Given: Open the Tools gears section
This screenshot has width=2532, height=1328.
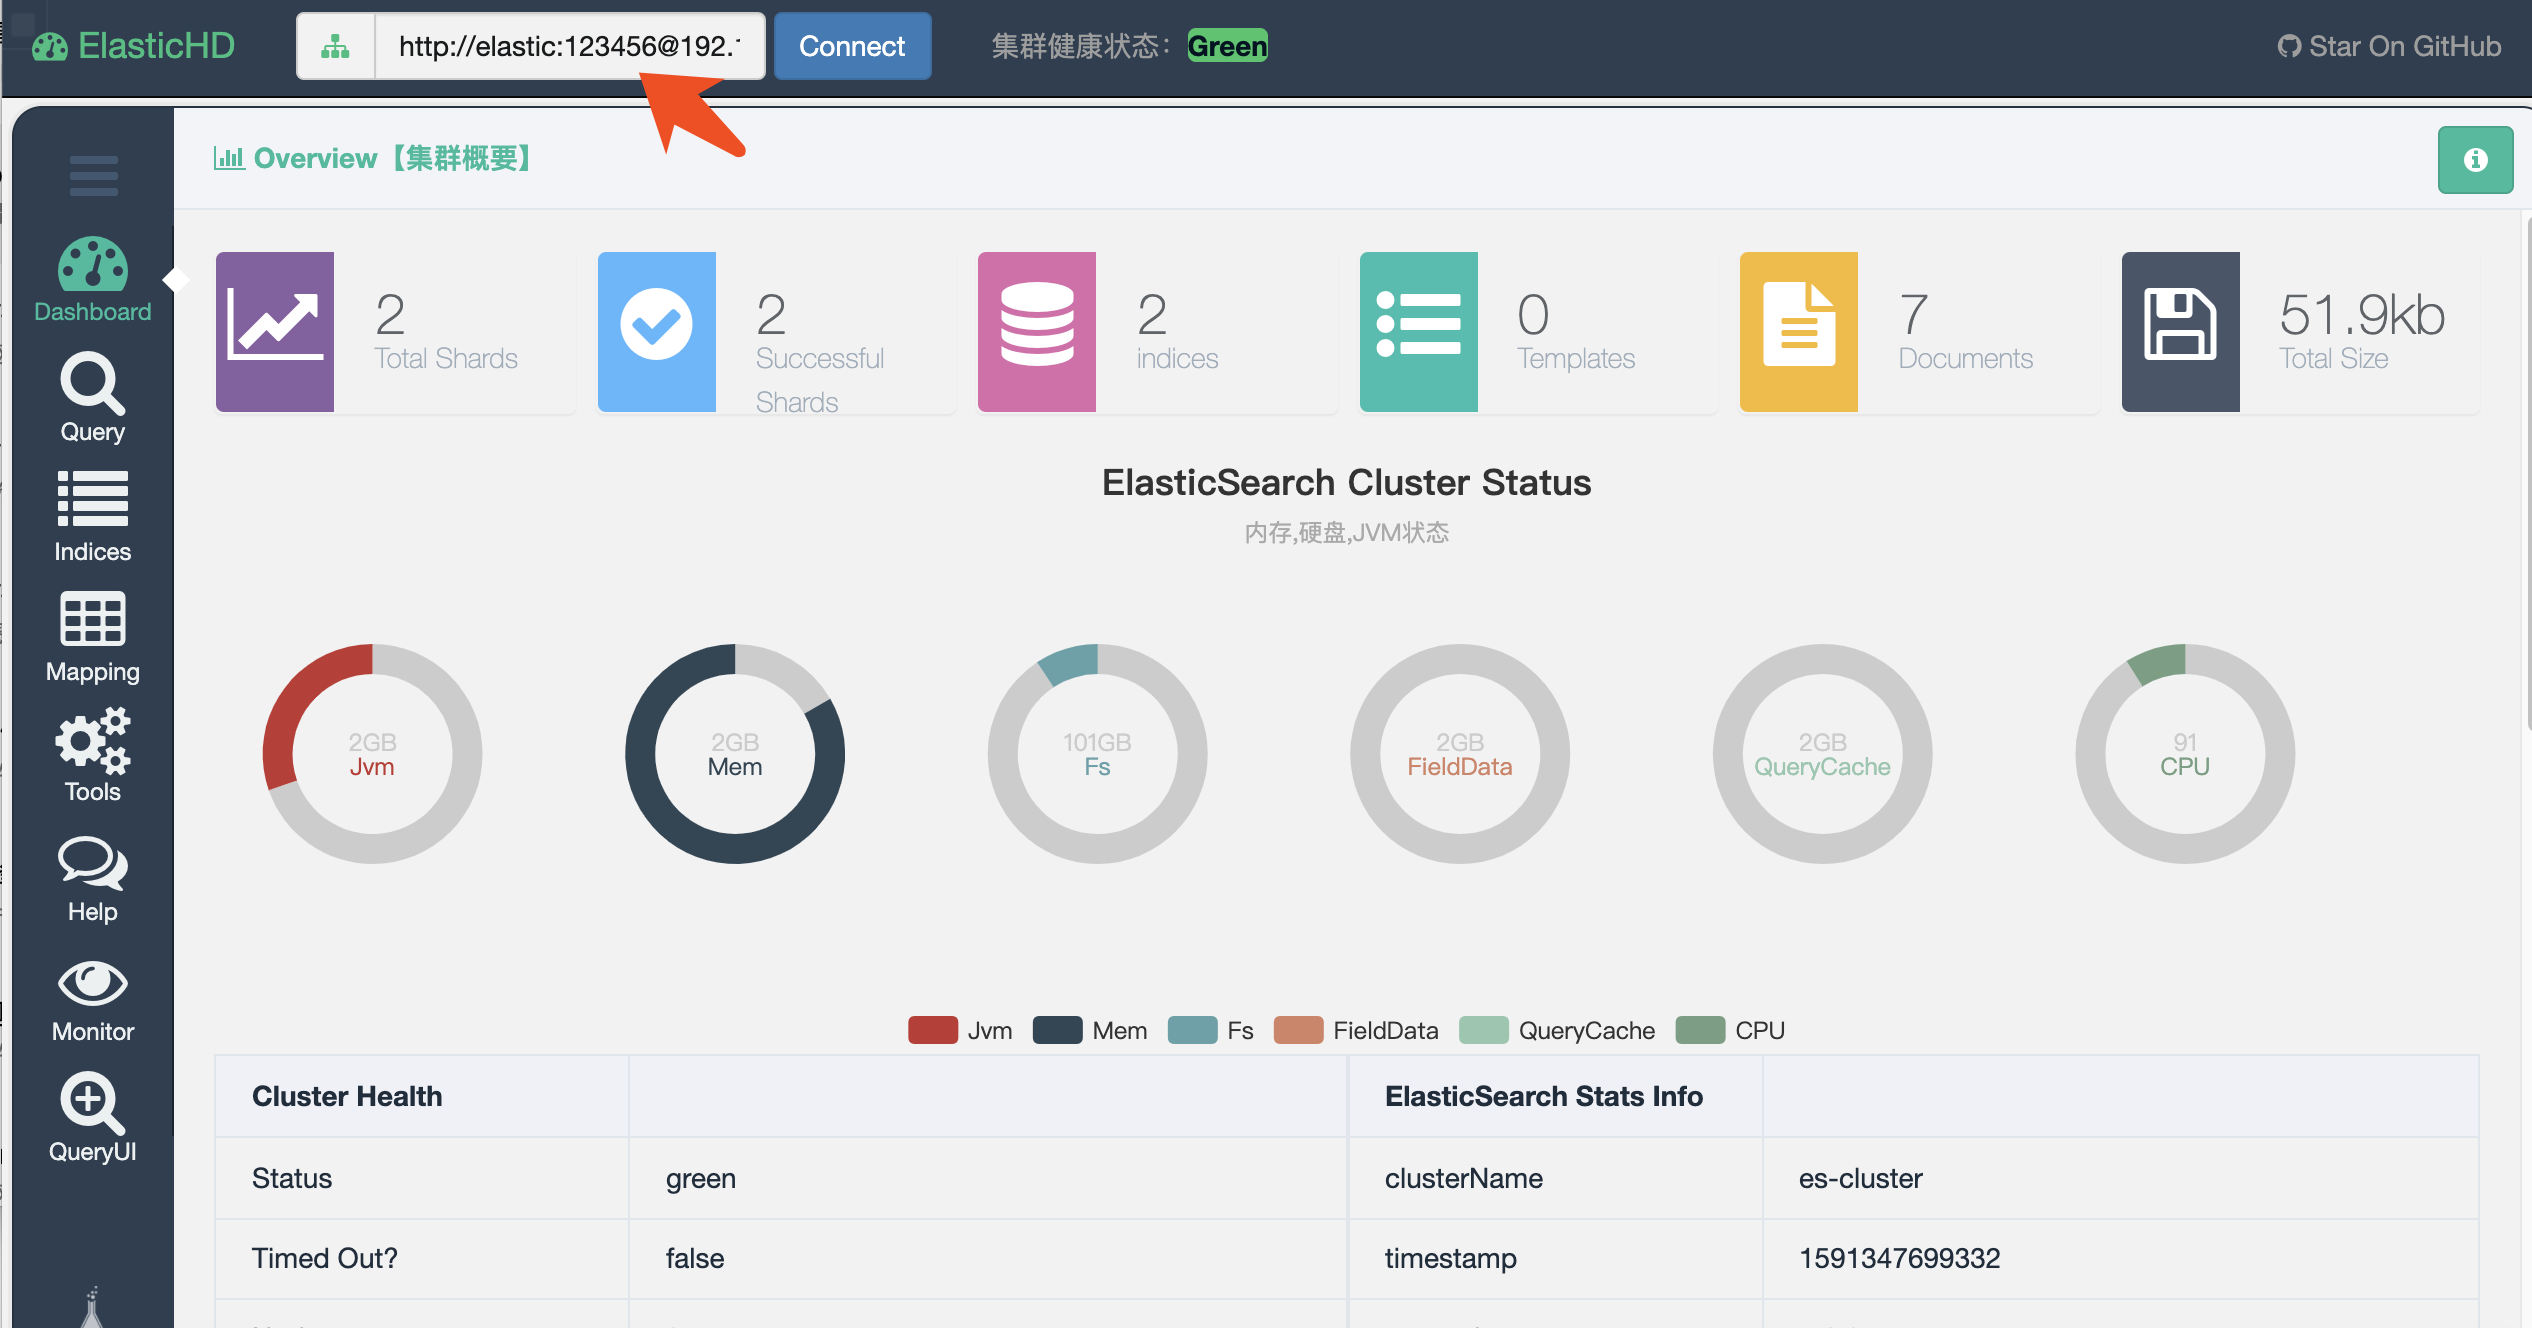Looking at the screenshot, I should pos(93,756).
